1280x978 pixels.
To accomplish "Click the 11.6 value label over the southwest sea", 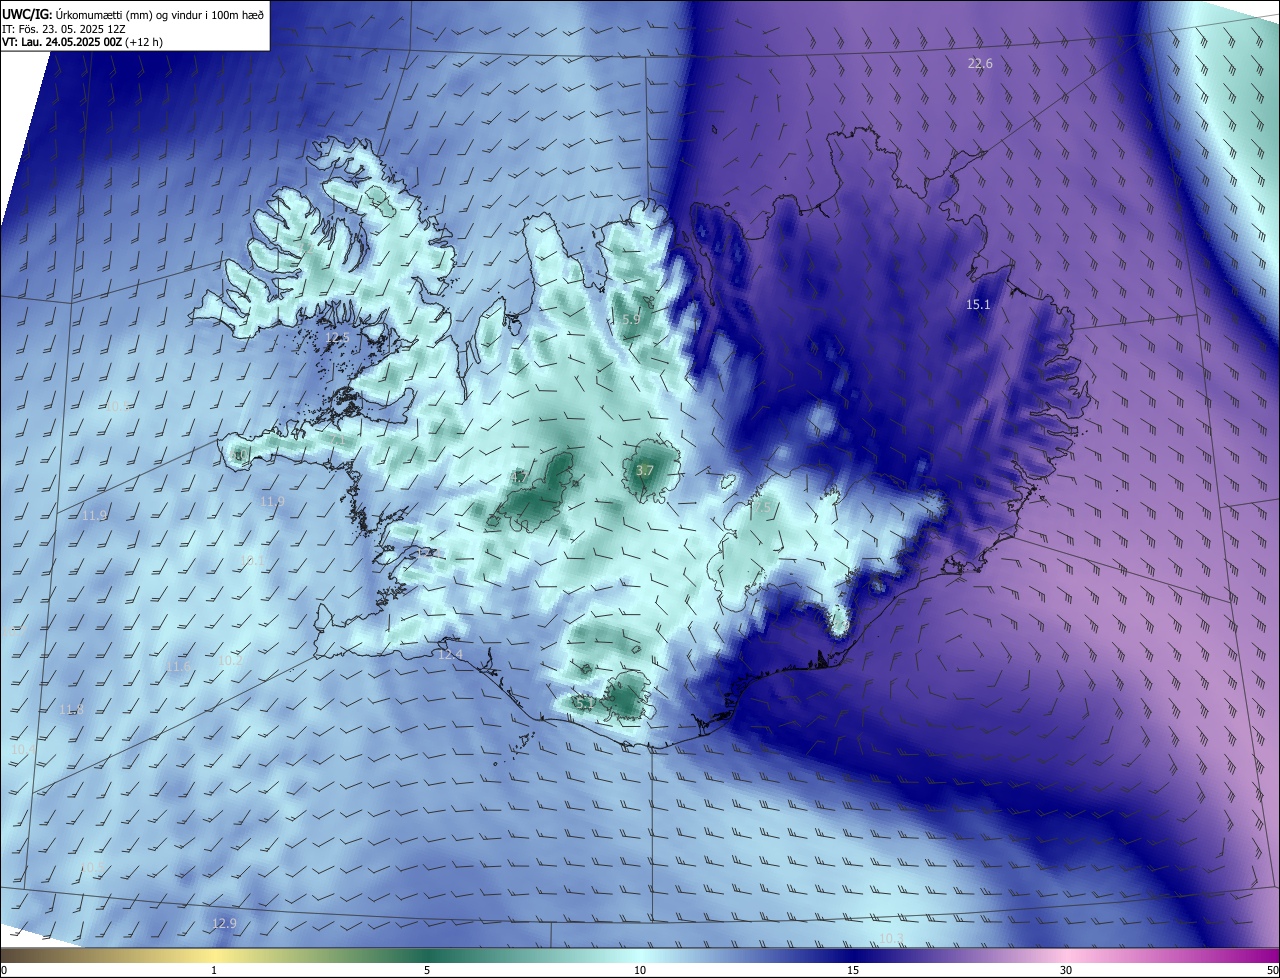I will pos(179,666).
